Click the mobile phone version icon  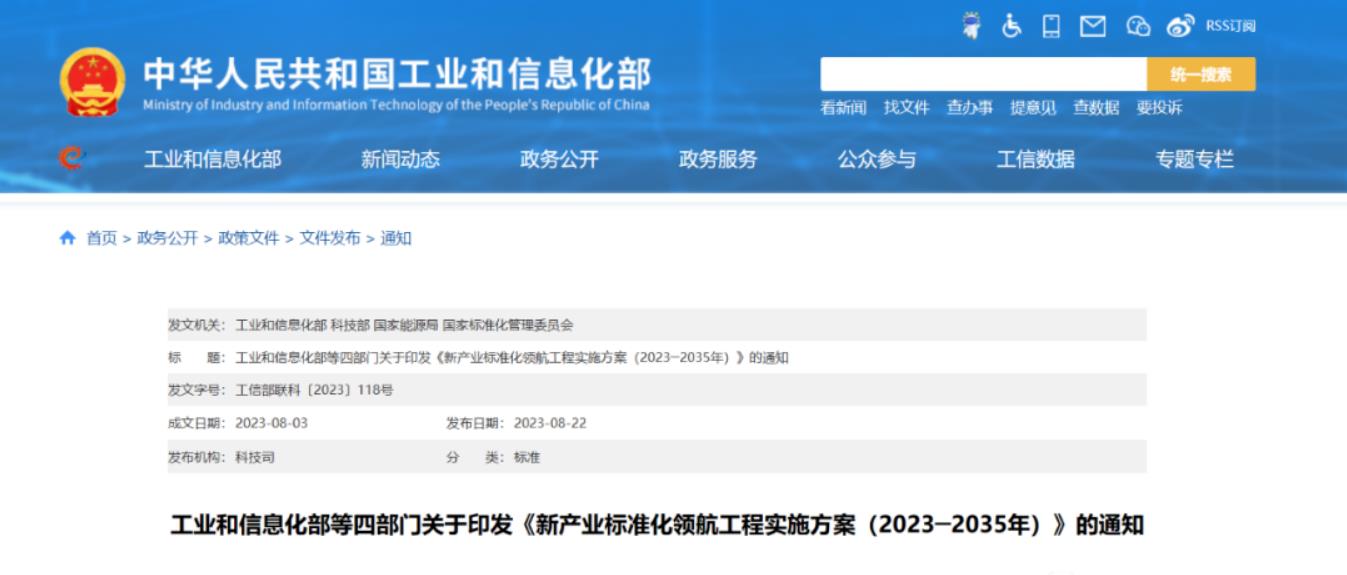coord(1051,25)
